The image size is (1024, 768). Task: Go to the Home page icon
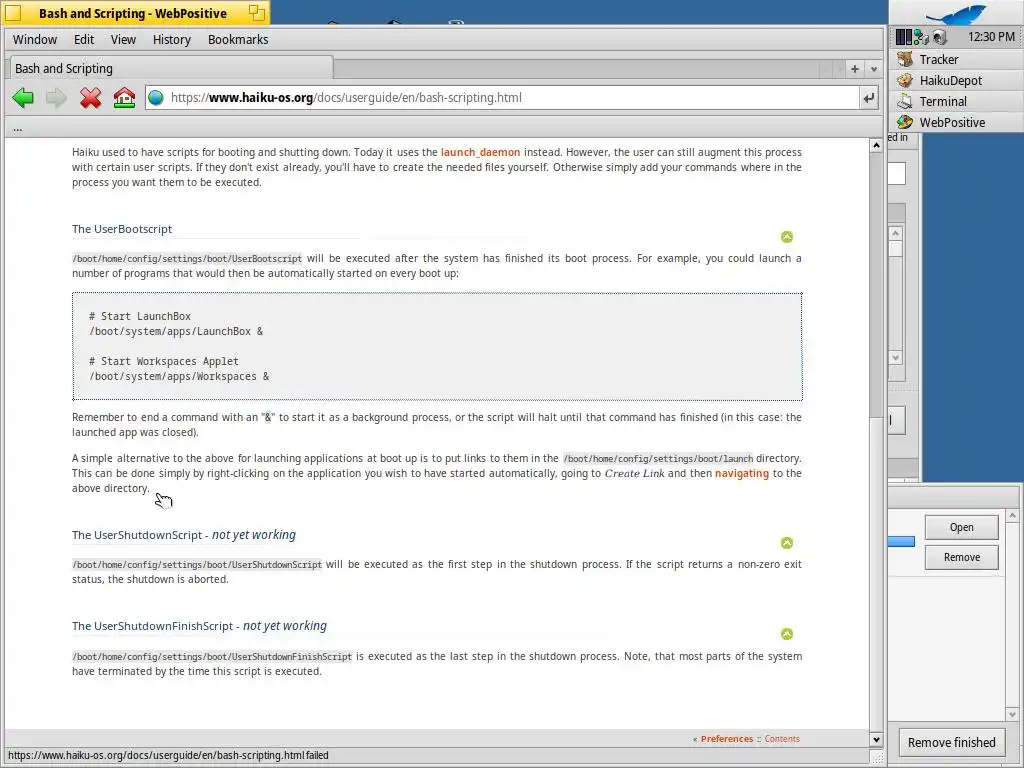[124, 98]
